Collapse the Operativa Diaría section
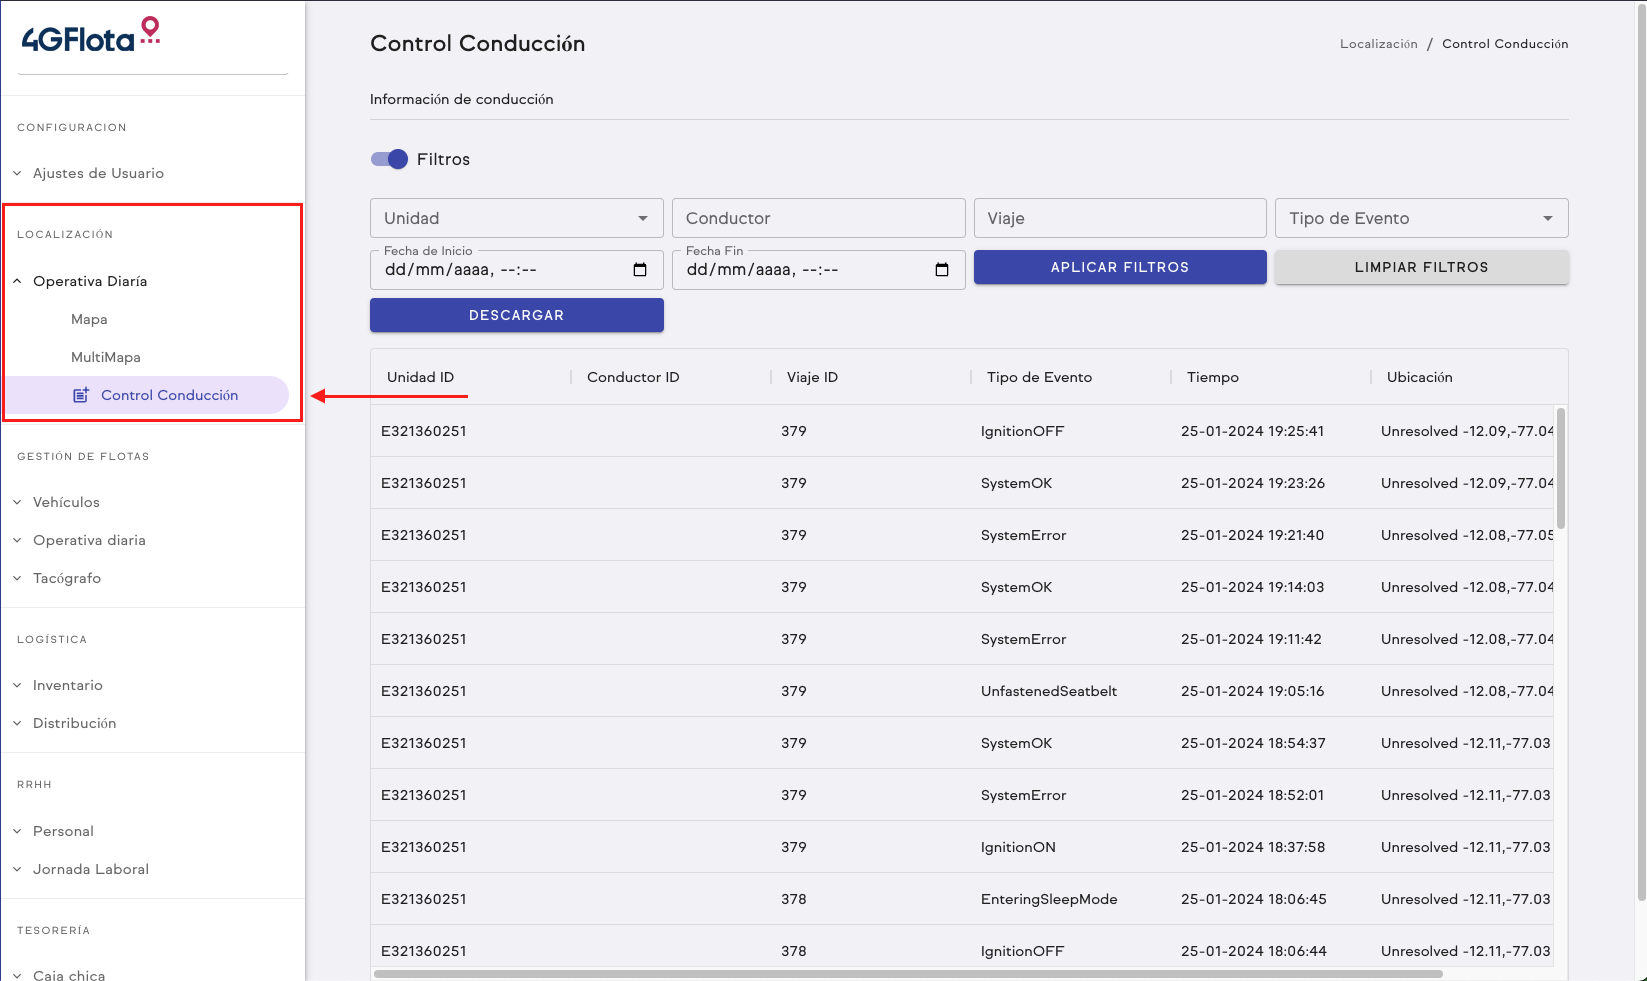The height and width of the screenshot is (981, 1647). click(90, 281)
